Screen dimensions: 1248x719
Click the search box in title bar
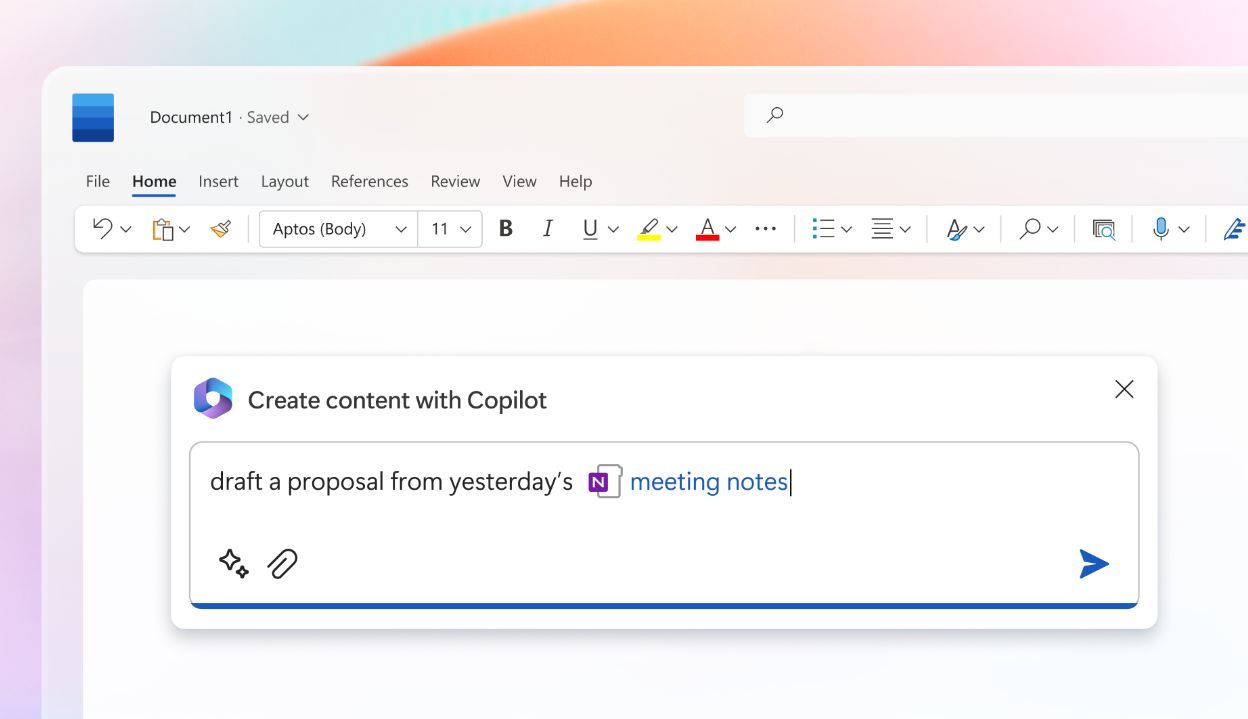click(996, 116)
